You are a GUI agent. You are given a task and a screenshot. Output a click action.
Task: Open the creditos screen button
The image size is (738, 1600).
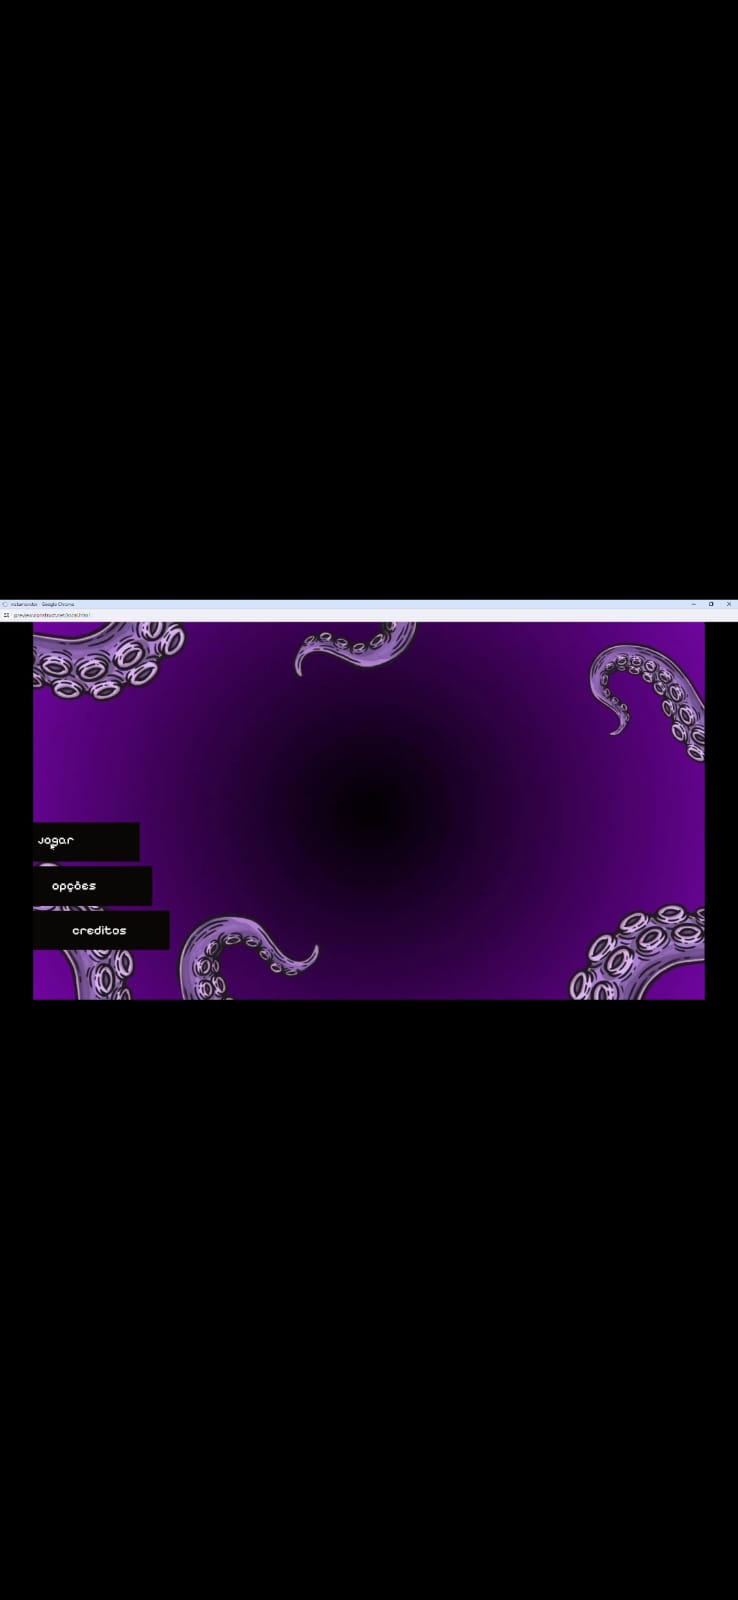click(101, 930)
